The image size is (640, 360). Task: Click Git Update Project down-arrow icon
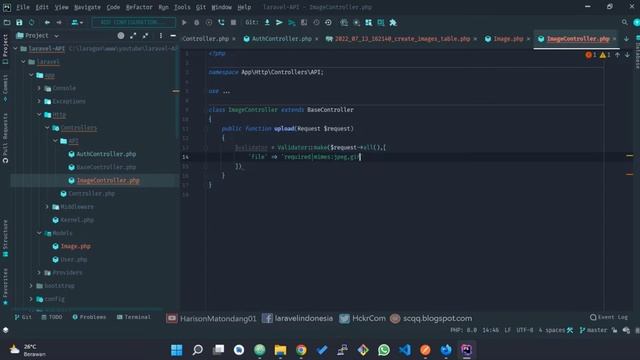pos(267,22)
